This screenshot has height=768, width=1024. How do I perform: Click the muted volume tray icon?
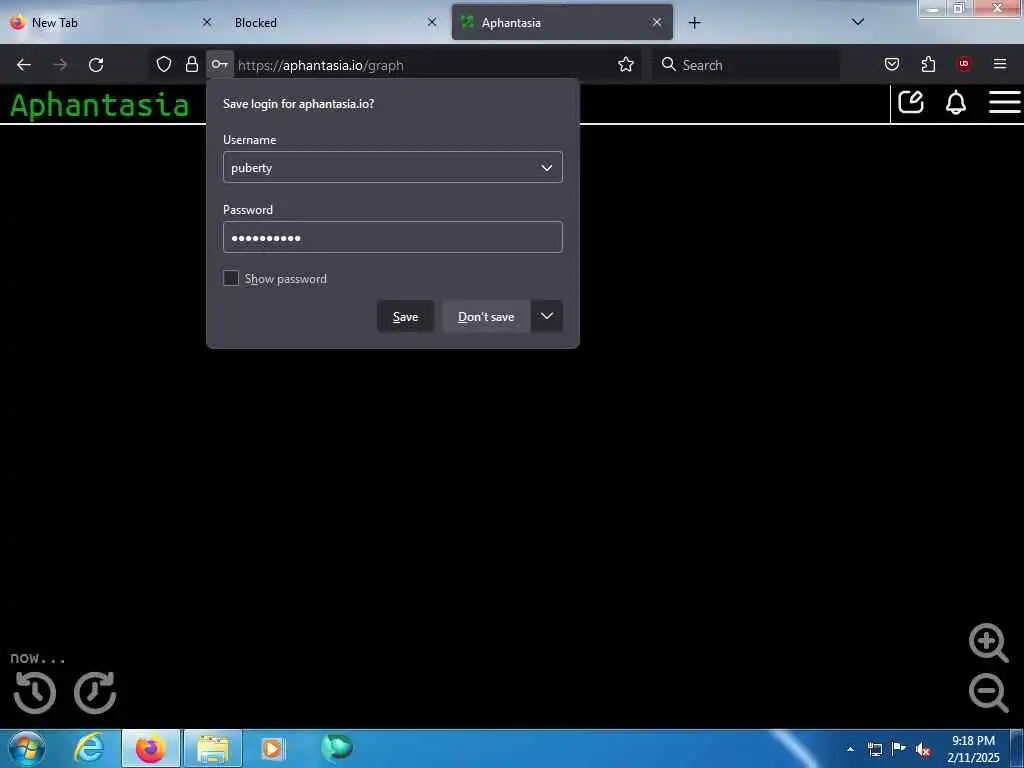[x=922, y=750]
